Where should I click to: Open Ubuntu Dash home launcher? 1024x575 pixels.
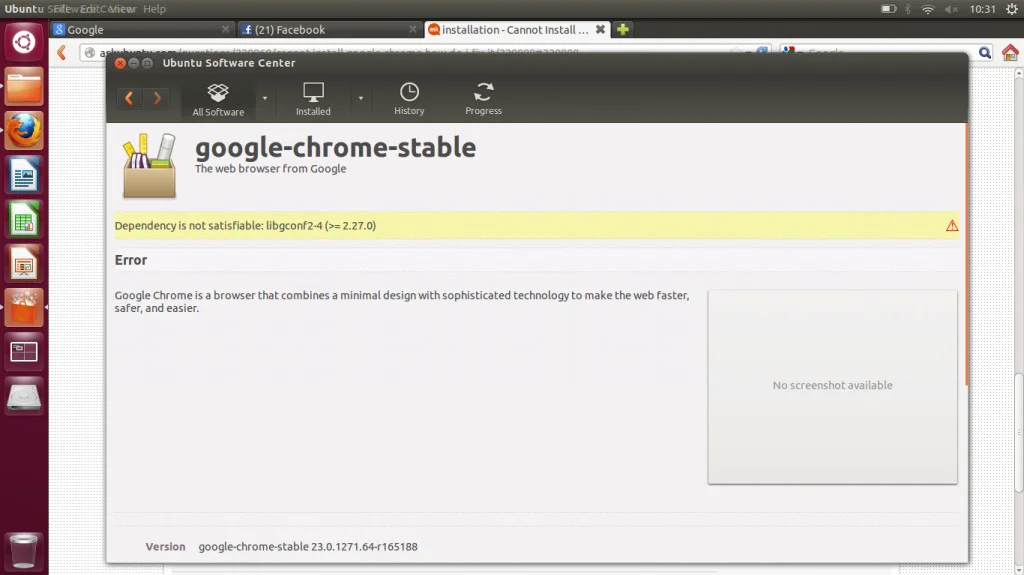[24, 42]
